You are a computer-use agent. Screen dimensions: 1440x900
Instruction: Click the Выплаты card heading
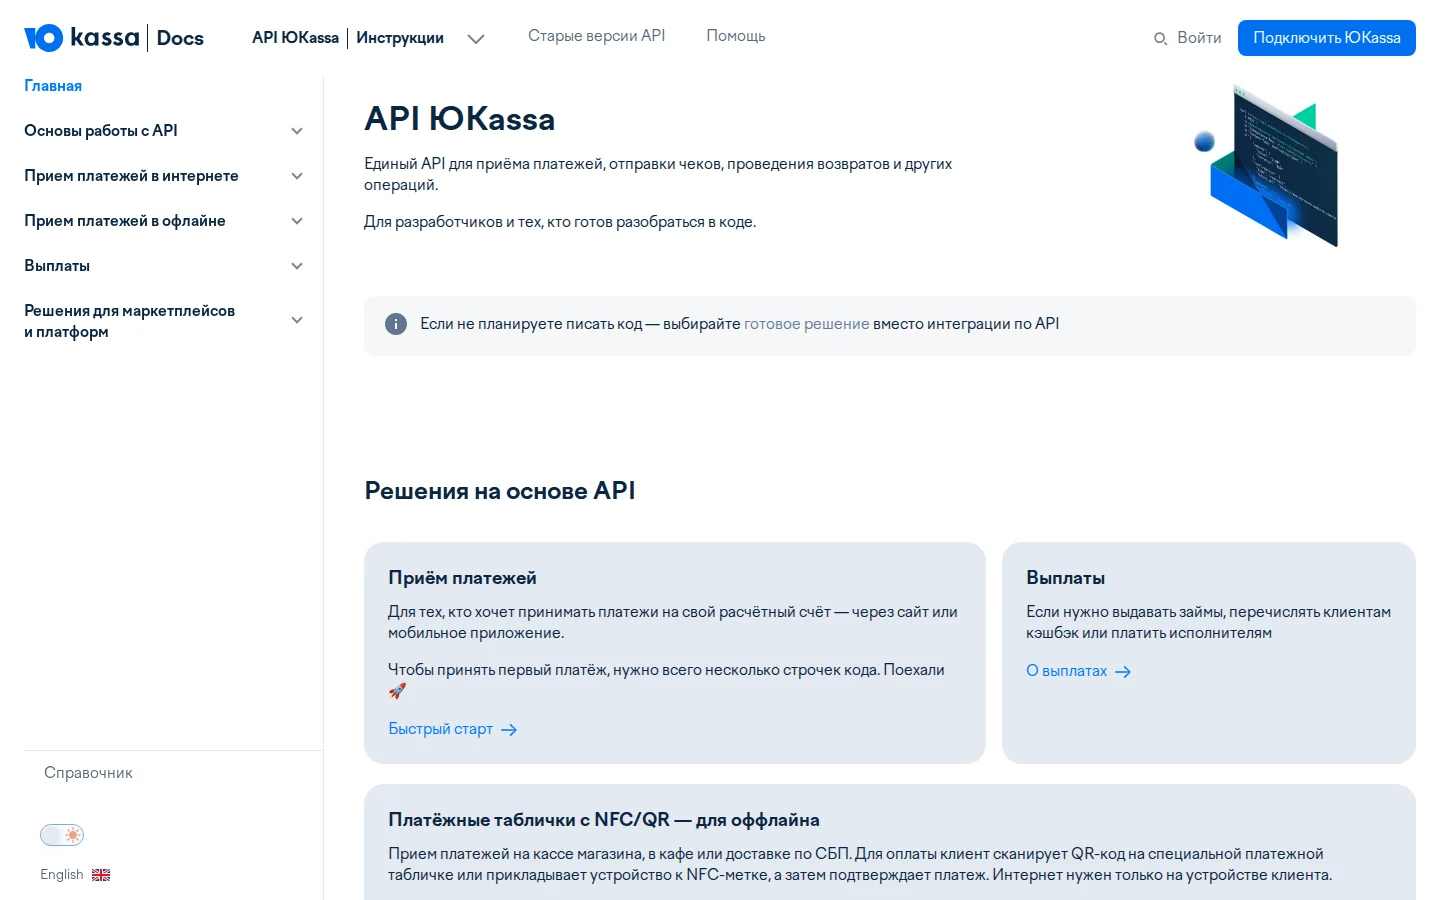(x=1065, y=578)
